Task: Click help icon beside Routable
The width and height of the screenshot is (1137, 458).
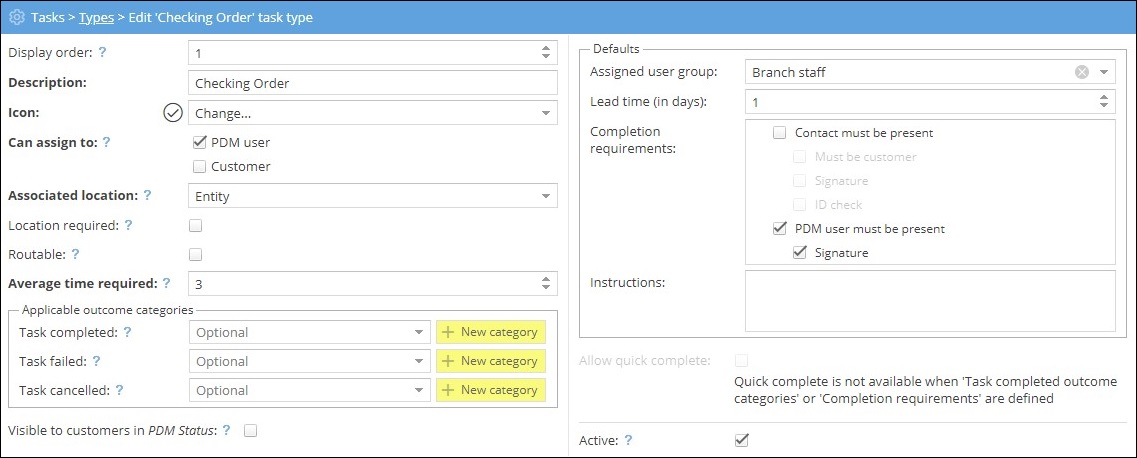Action: point(75,255)
